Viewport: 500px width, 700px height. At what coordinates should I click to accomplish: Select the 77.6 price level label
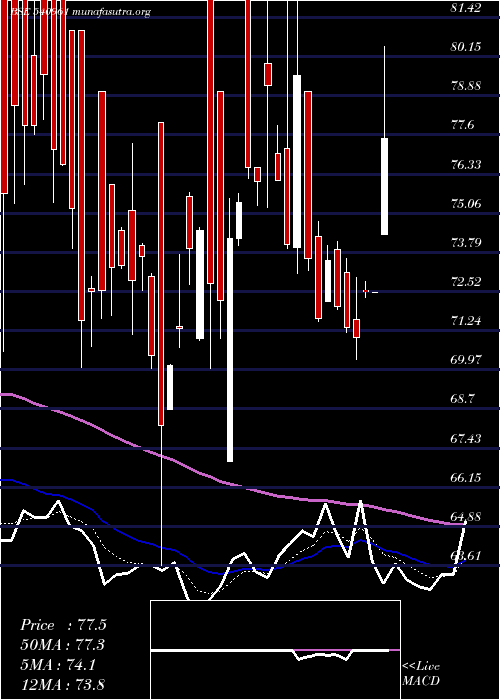(x=462, y=125)
